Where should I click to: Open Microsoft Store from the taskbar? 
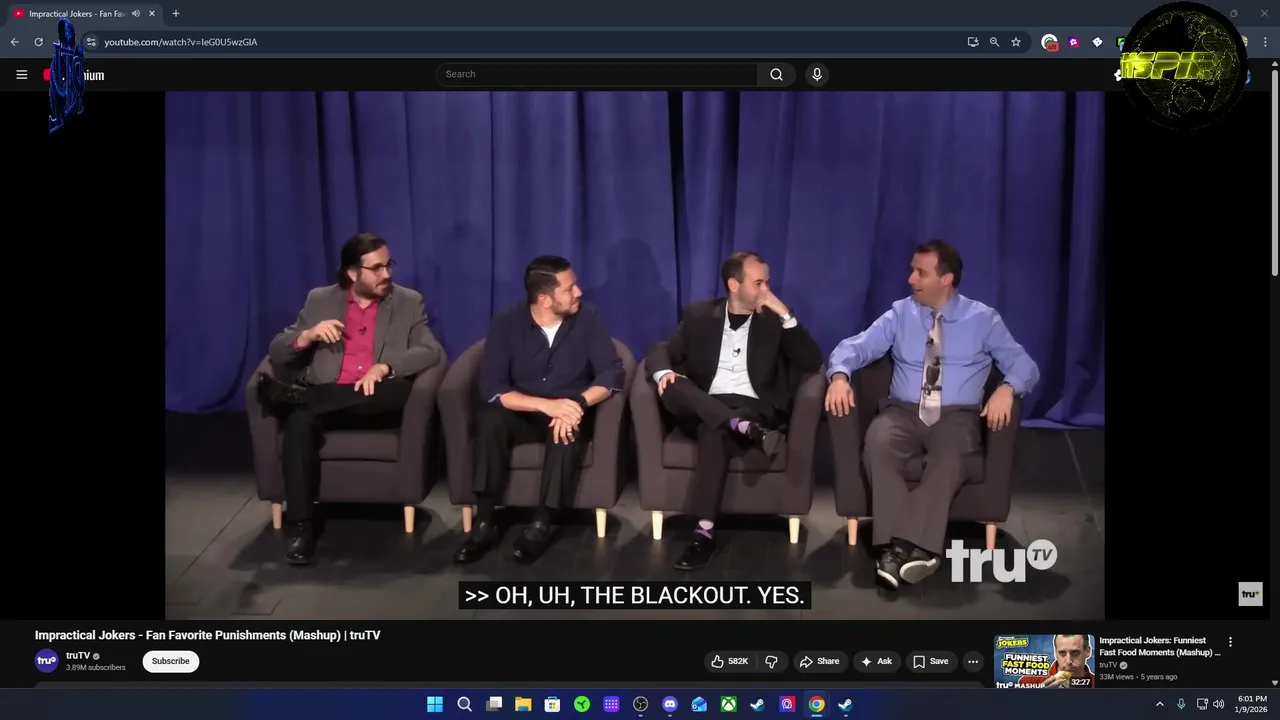tap(552, 704)
